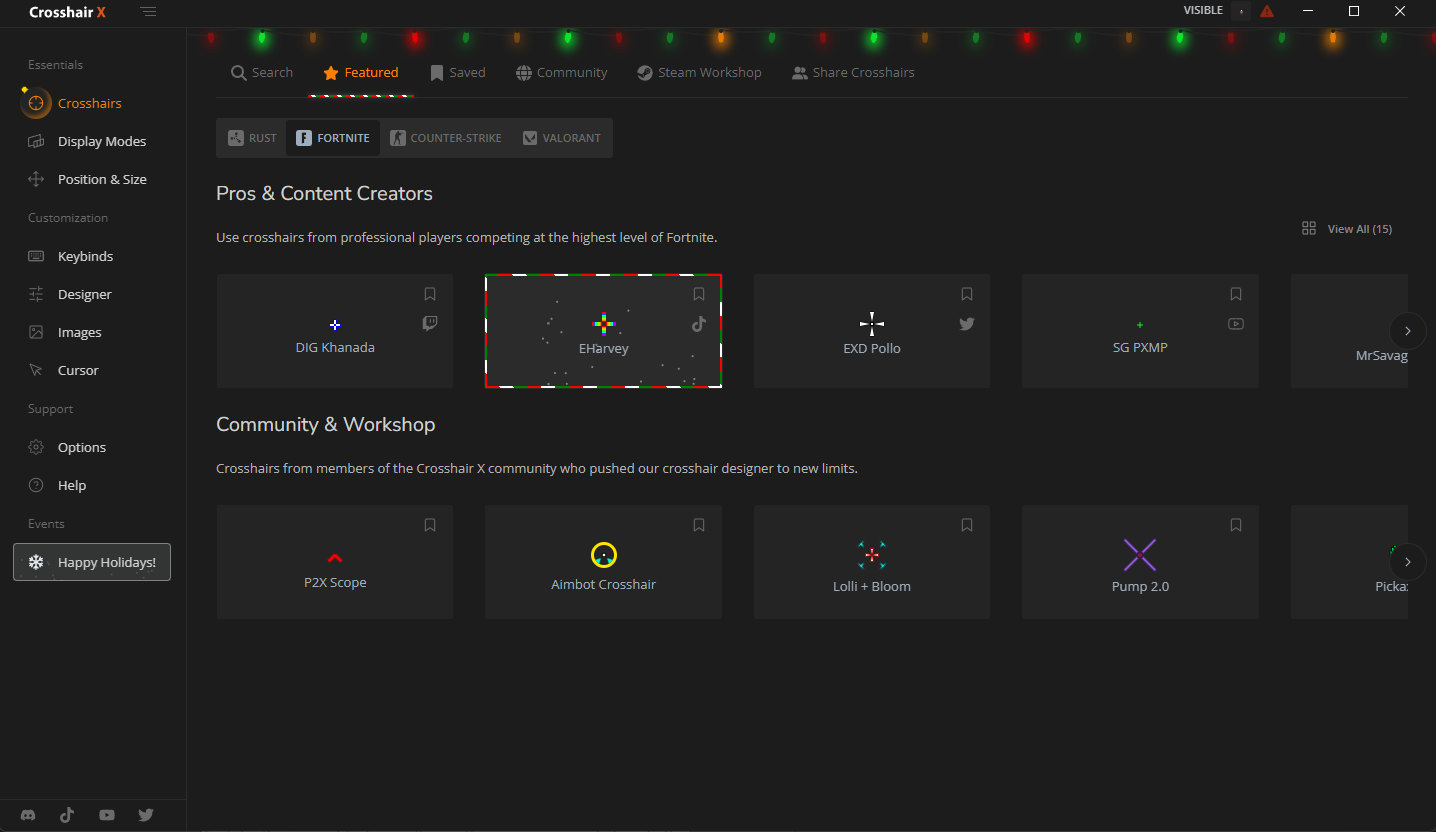The image size is (1436, 832).
Task: Select the VALORANT game filter tab
Action: click(561, 138)
